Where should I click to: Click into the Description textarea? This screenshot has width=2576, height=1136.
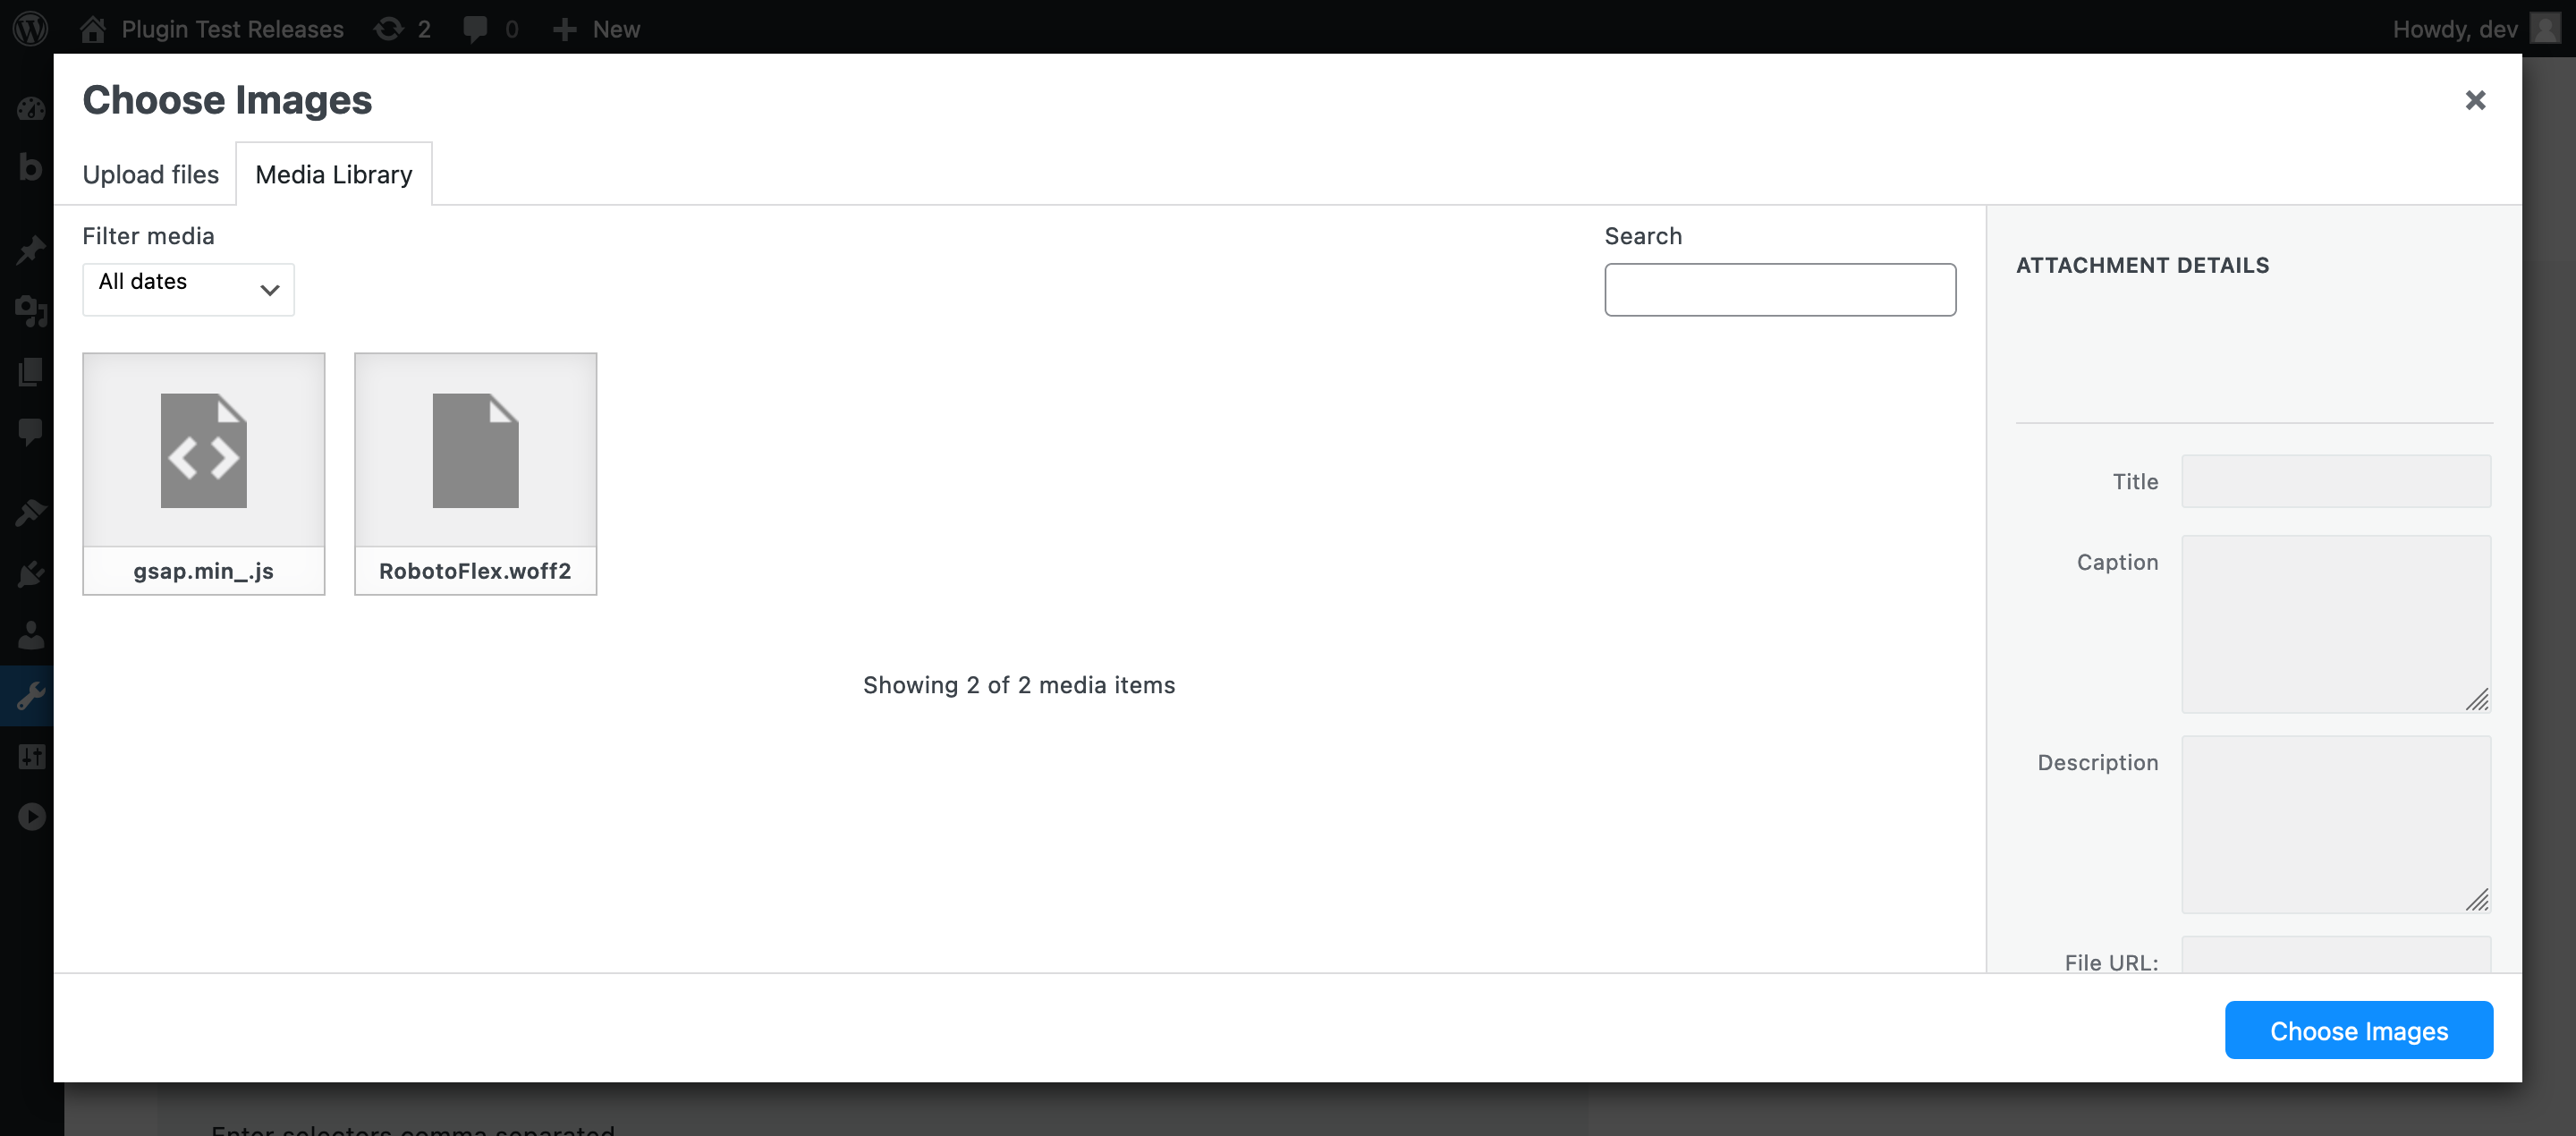pos(2336,824)
